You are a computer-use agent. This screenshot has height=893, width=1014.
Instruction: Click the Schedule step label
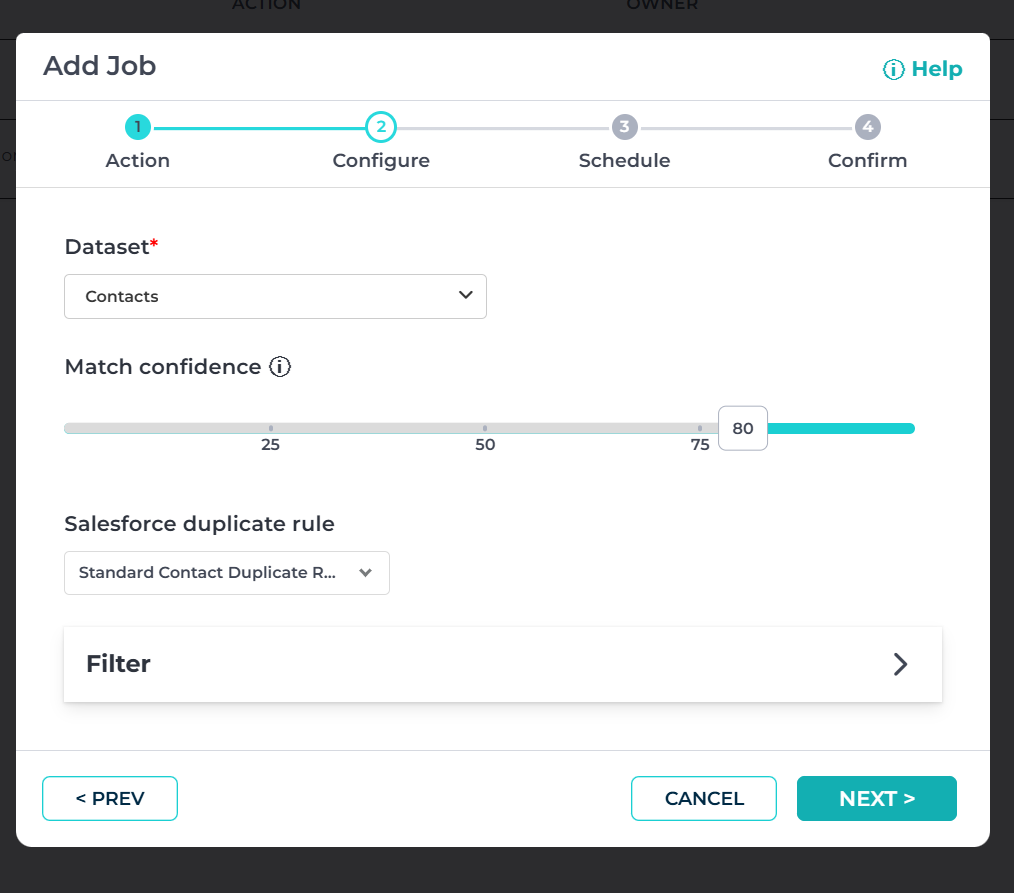[624, 160]
